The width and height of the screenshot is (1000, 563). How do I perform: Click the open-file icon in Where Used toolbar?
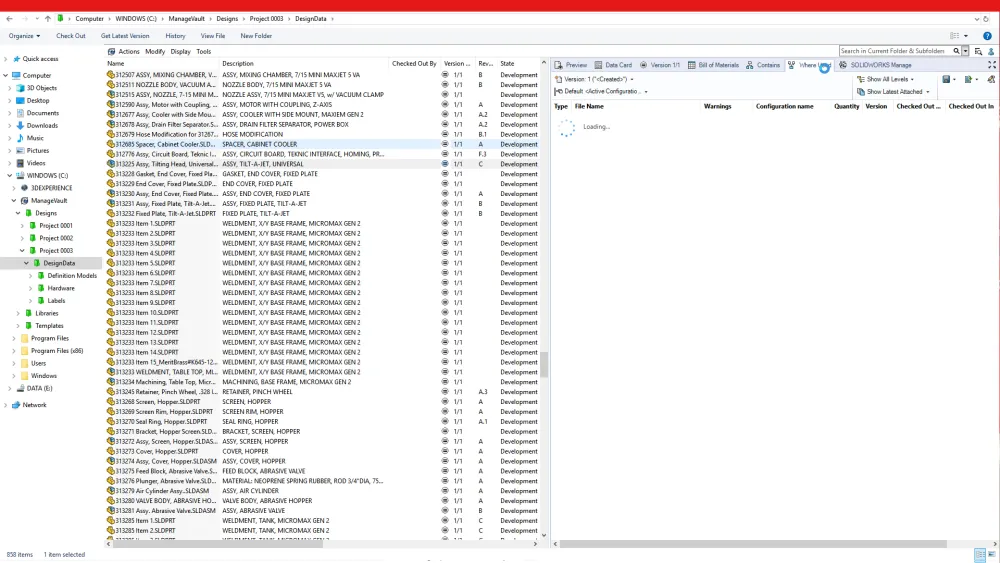click(969, 79)
